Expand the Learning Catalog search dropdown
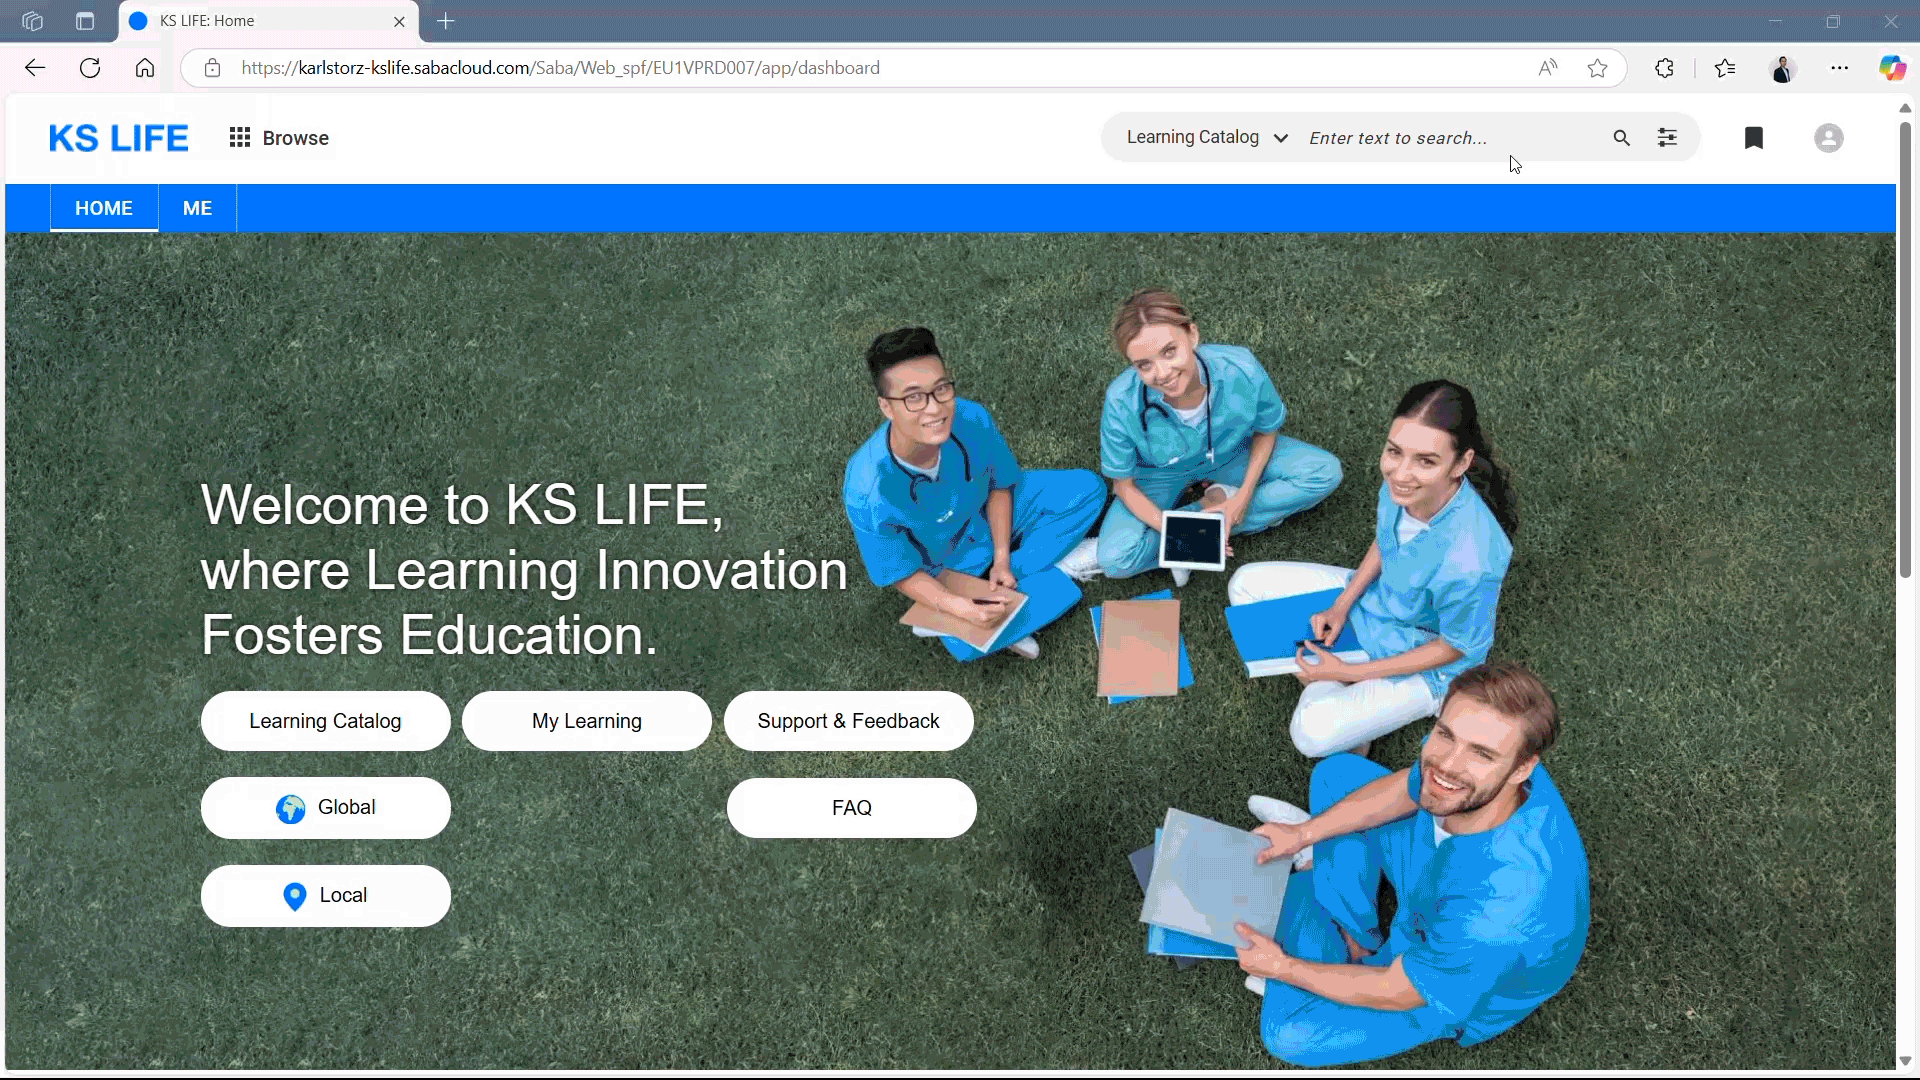Viewport: 1920px width, 1080px height. (x=1207, y=138)
